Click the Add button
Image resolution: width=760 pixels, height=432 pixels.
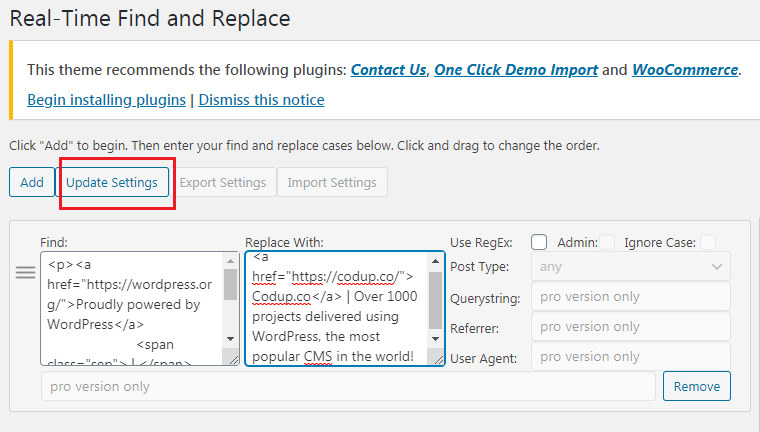point(32,182)
